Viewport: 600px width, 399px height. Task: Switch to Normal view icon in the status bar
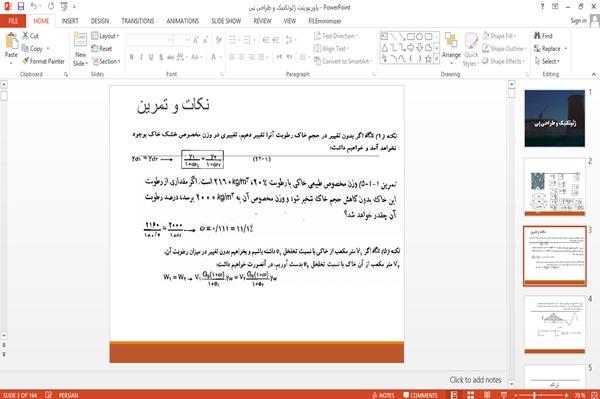(454, 395)
